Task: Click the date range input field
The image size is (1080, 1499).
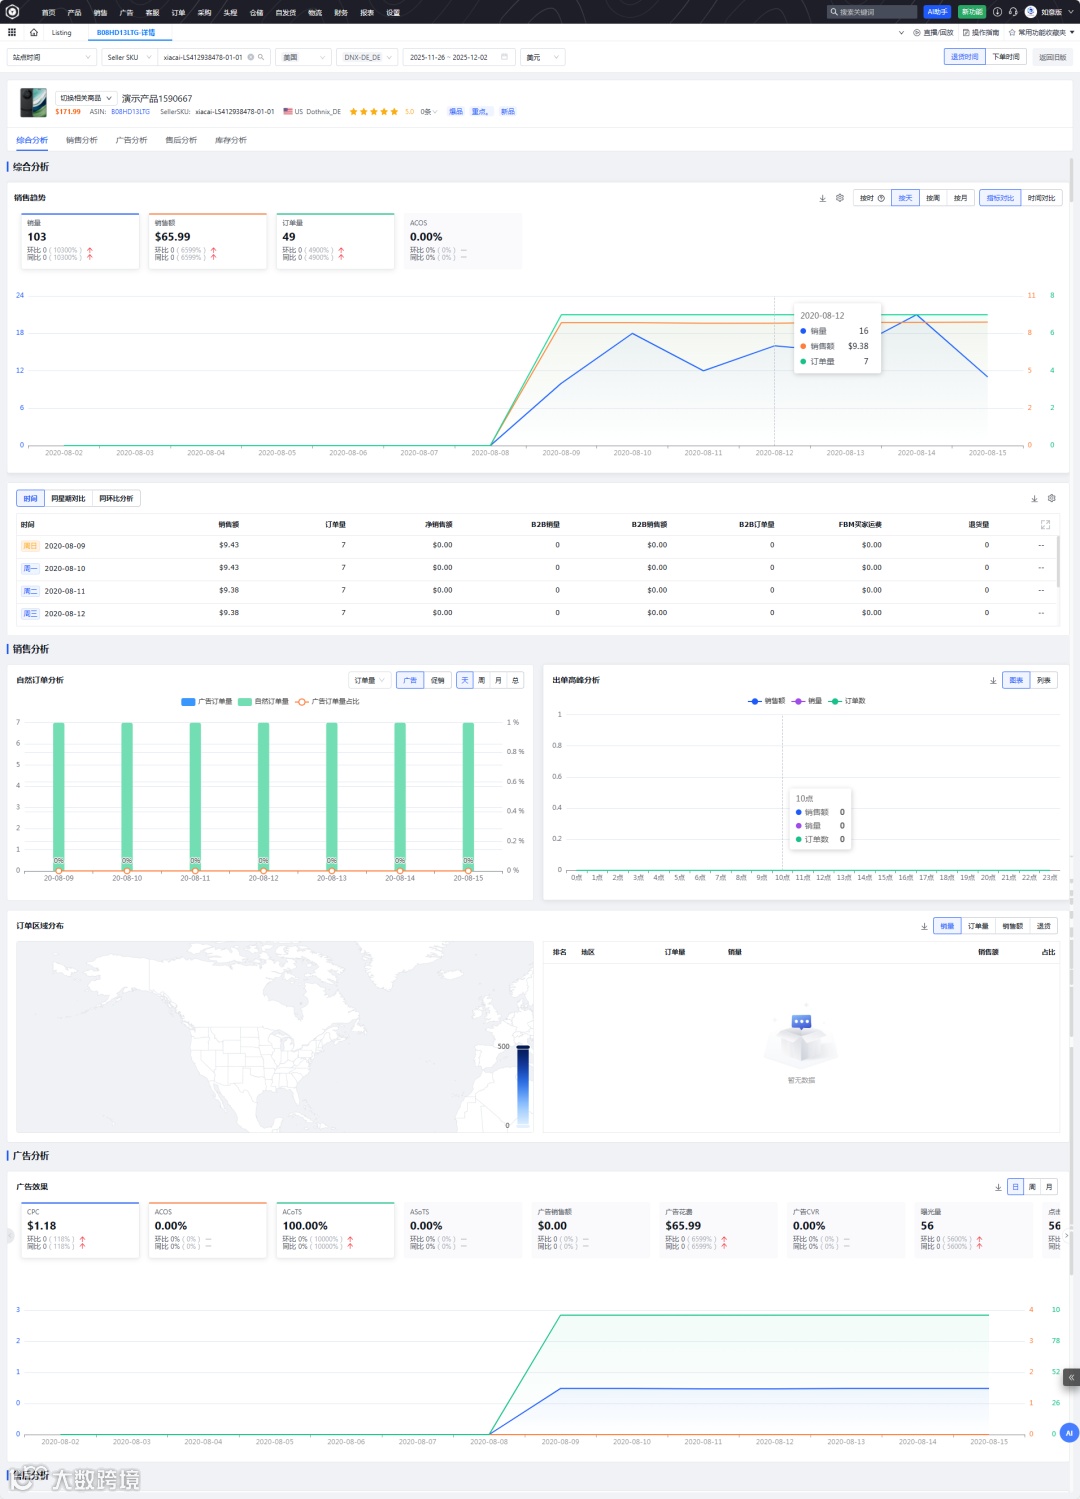Action: pyautogui.click(x=460, y=57)
